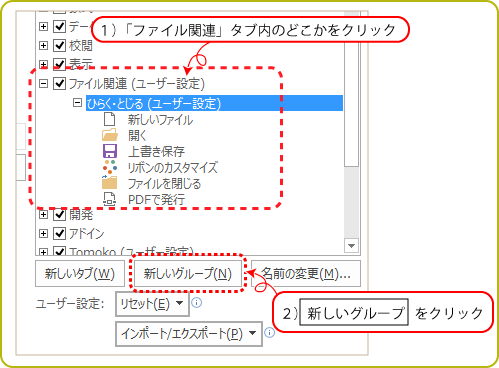This screenshot has height=368, width=499.
Task: Click info icon next to インポート/エクスポート
Action: click(269, 332)
